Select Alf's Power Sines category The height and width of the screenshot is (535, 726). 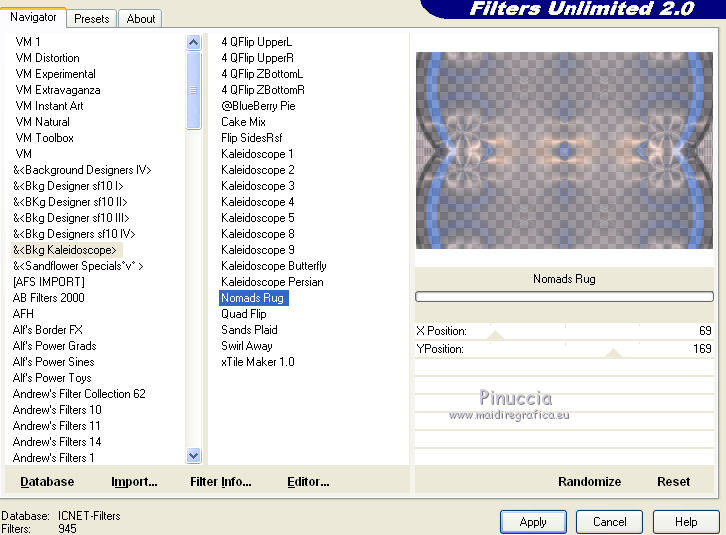pyautogui.click(x=54, y=362)
